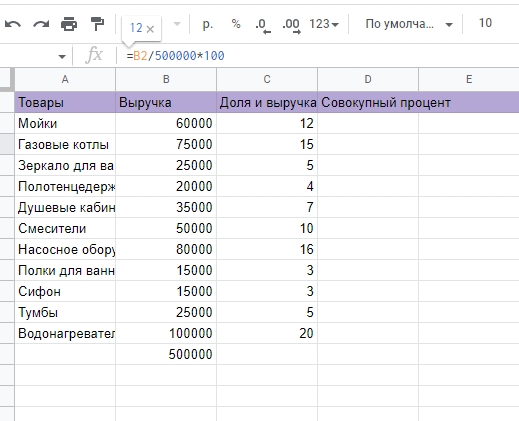Select the paint format roller icon
This screenshot has height=421, width=519.
coord(97,24)
